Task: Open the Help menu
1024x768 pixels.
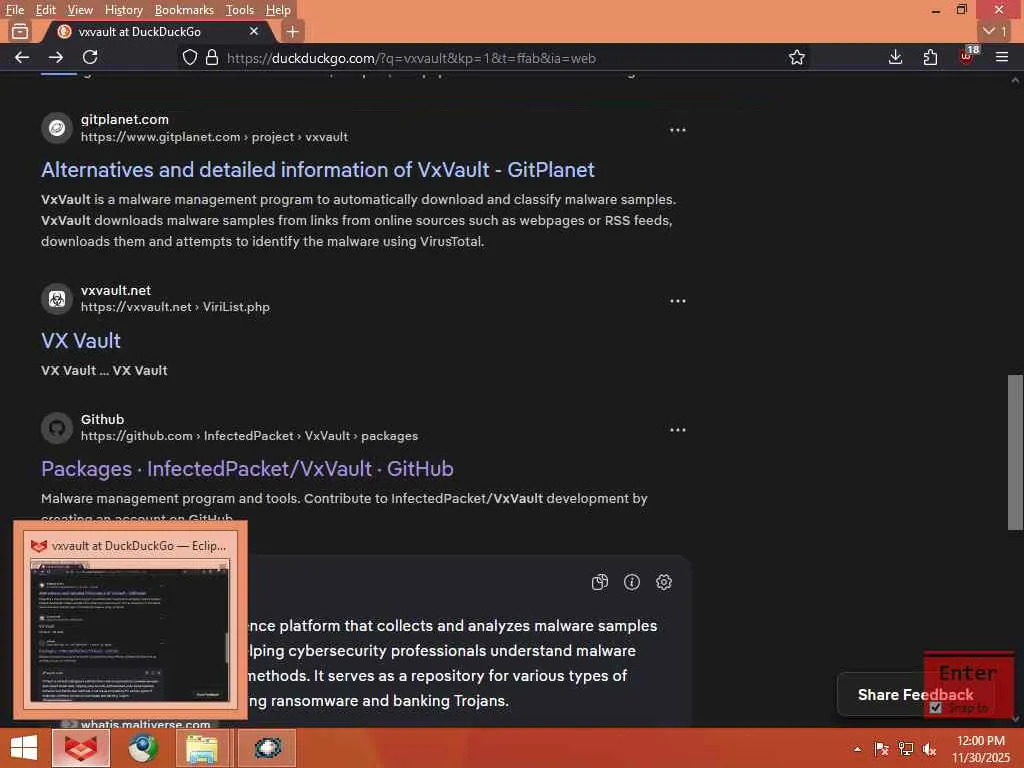Action: click(278, 10)
